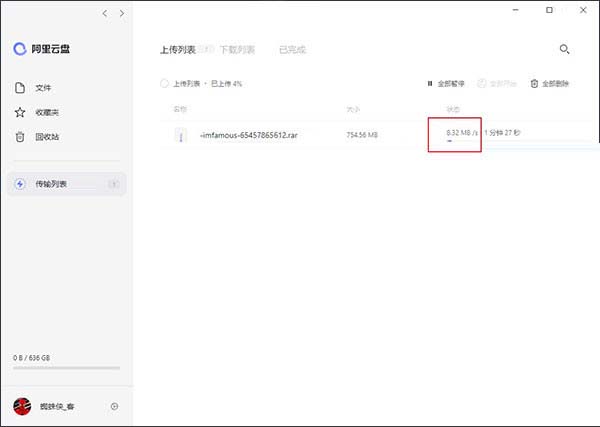The height and width of the screenshot is (427, 600).
Task: Click the pause icon beside 全部暂停
Action: click(x=430, y=83)
